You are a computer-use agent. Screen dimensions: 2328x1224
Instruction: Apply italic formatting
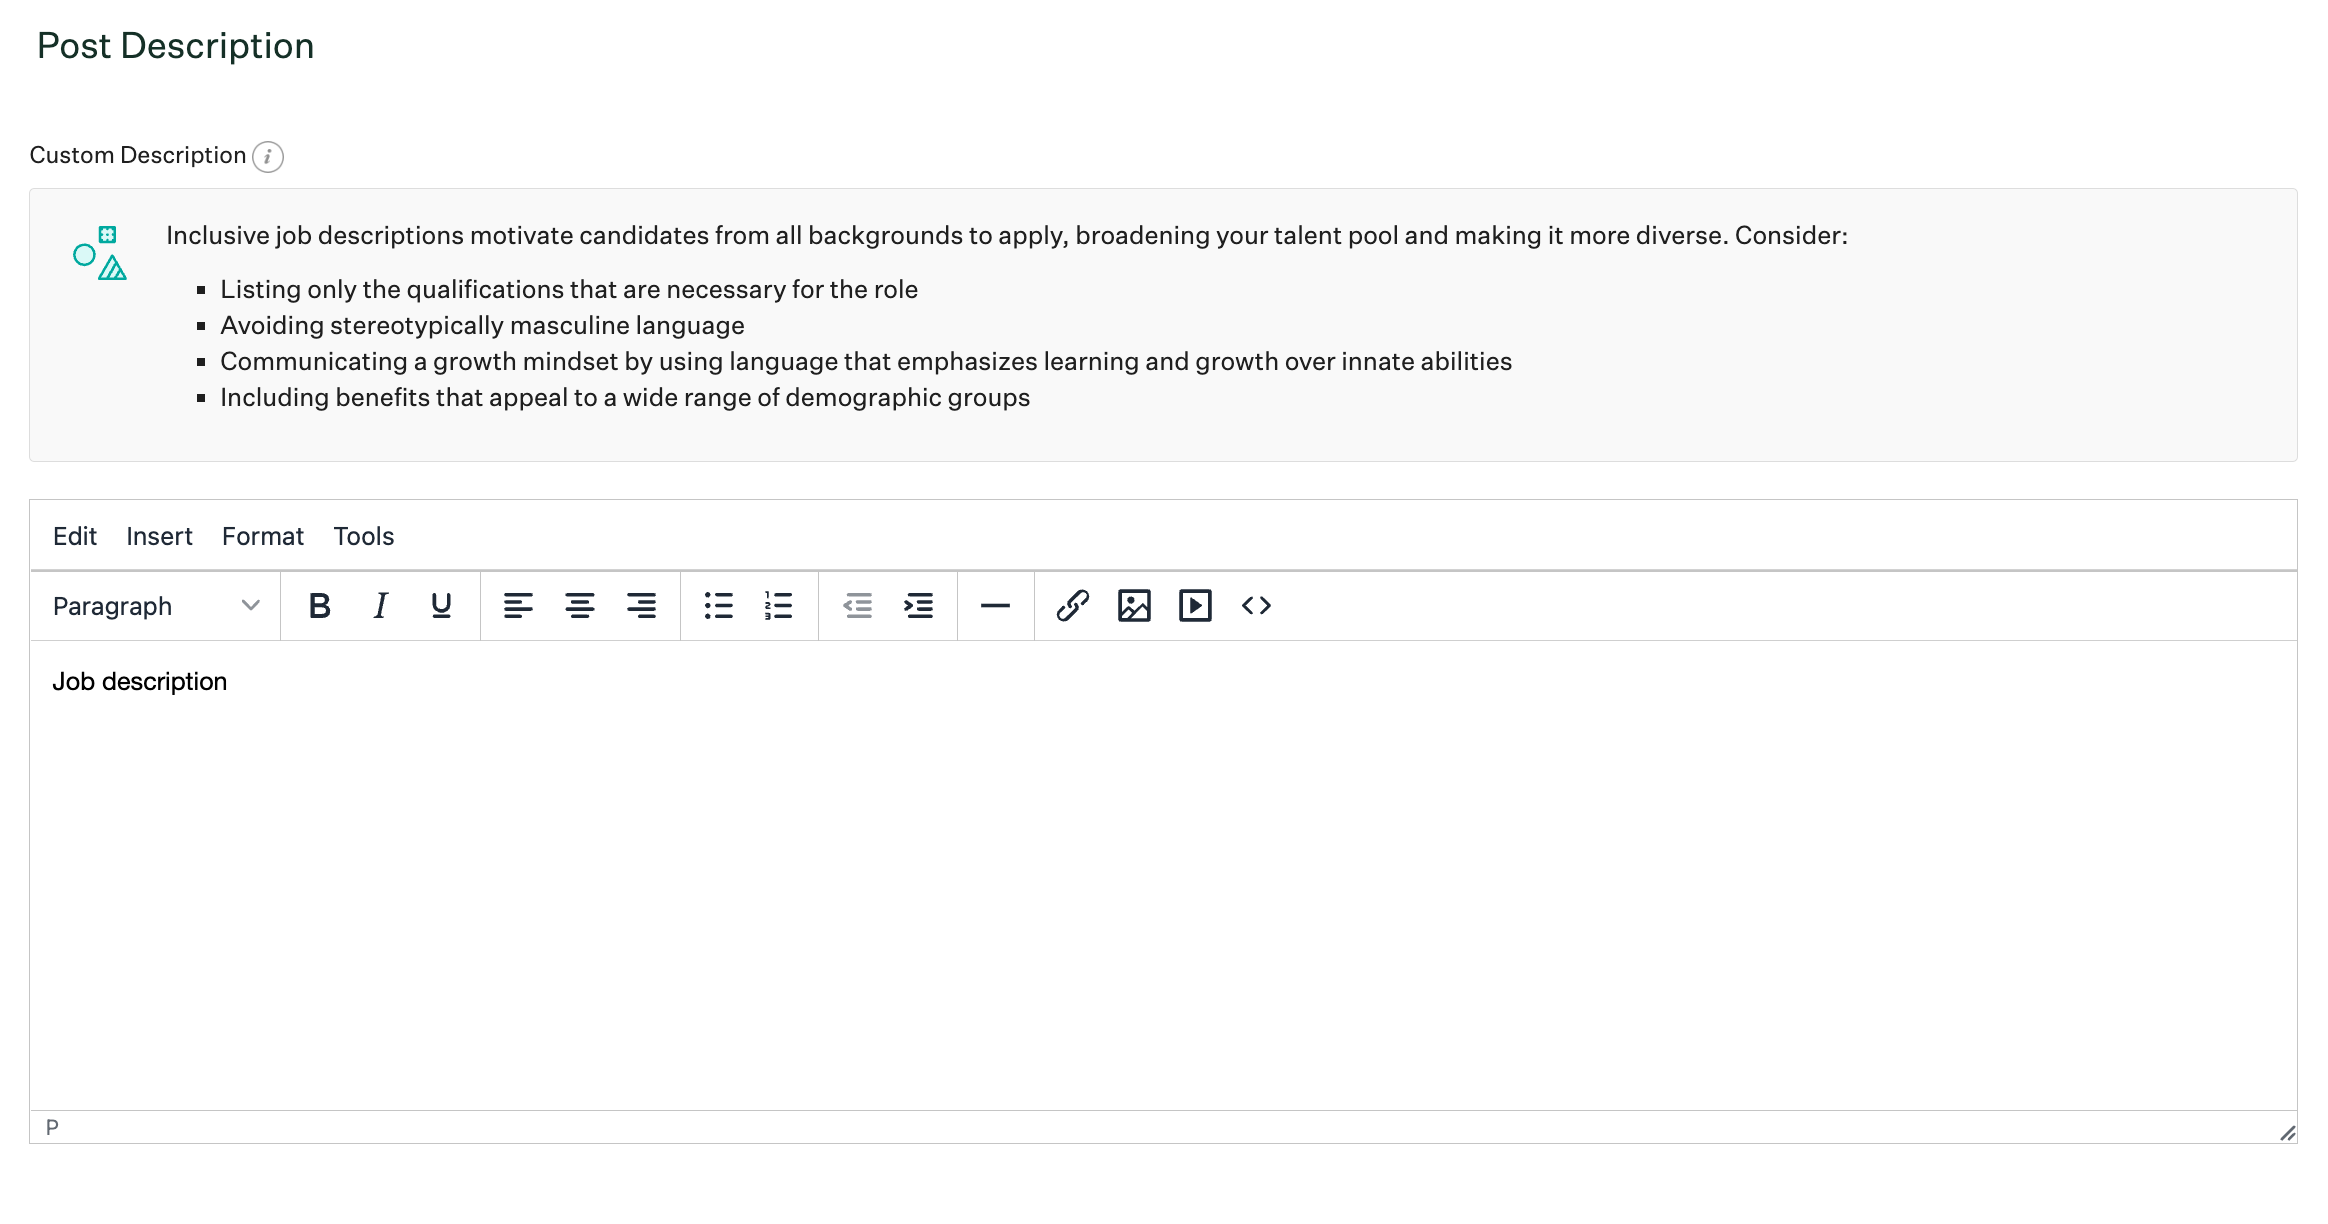pos(379,605)
